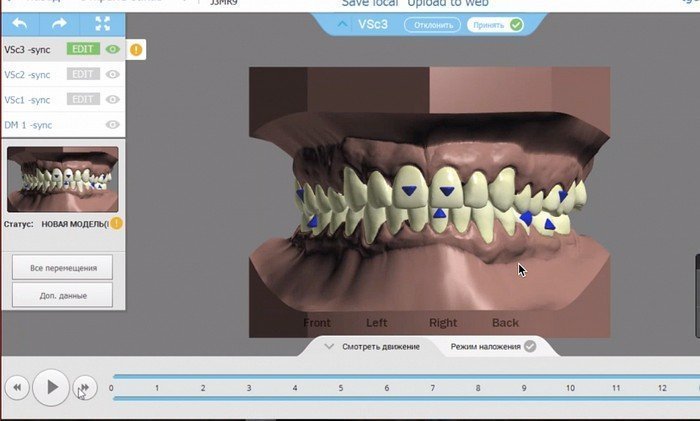700x421 pixels.
Task: Click the undo arrow icon
Action: coord(20,24)
